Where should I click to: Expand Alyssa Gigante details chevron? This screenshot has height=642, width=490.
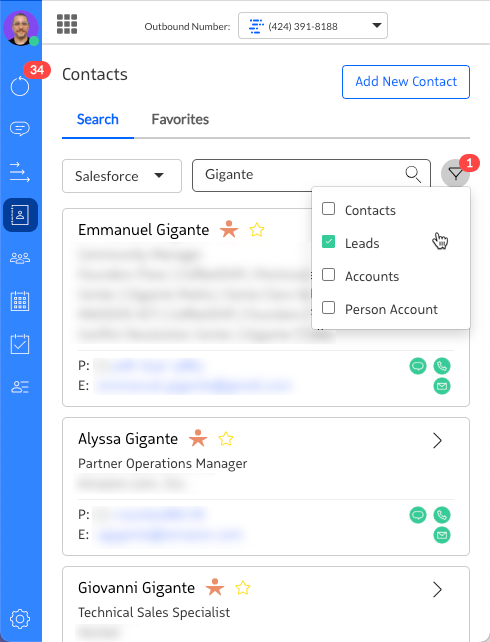[438, 441]
